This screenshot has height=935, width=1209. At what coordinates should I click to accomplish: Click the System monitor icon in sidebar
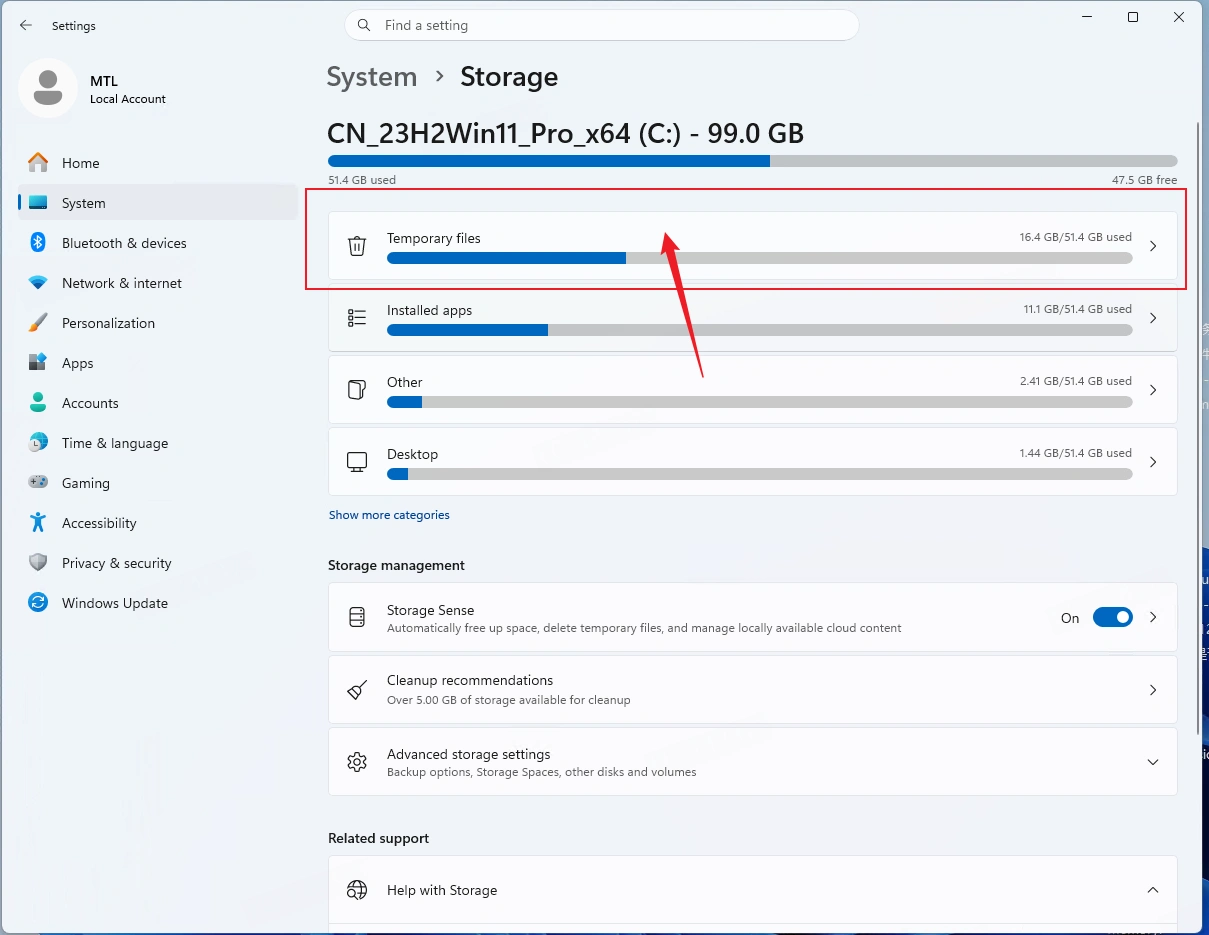pos(38,203)
